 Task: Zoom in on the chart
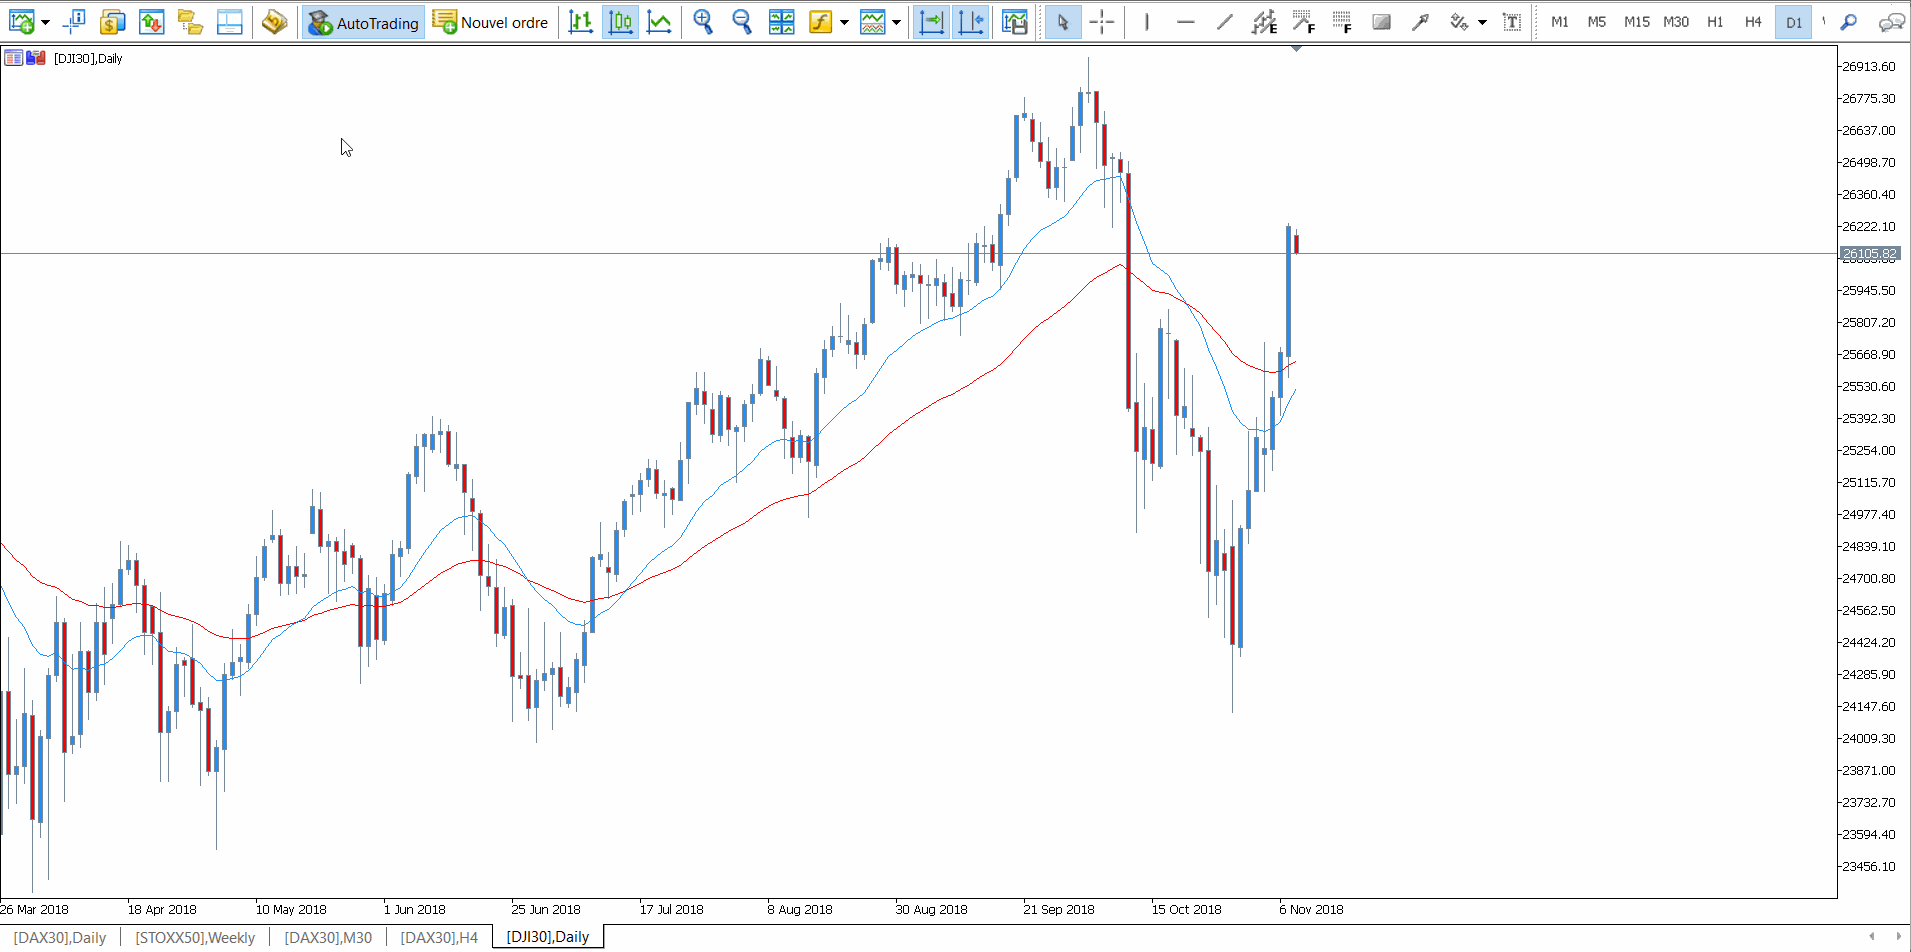pos(703,21)
